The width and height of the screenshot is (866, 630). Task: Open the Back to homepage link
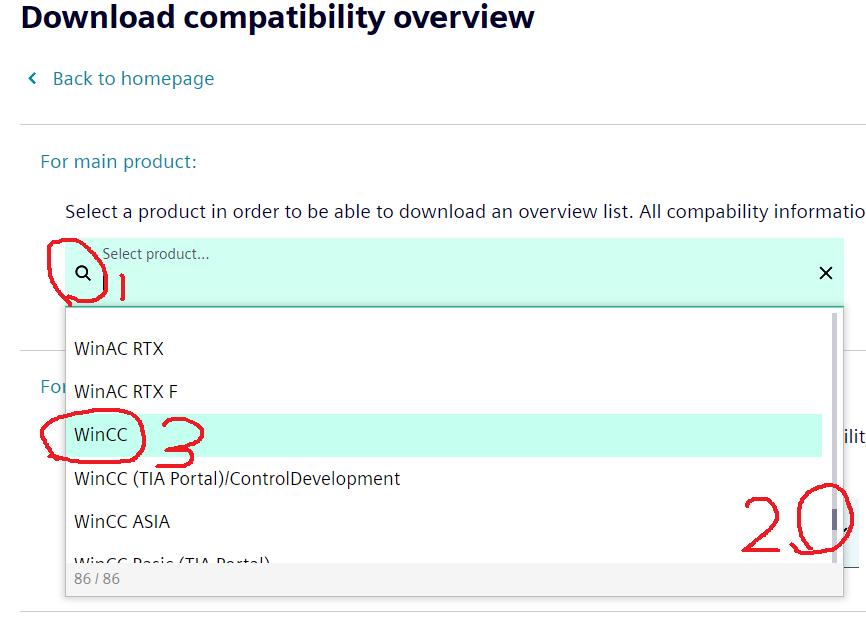point(133,79)
